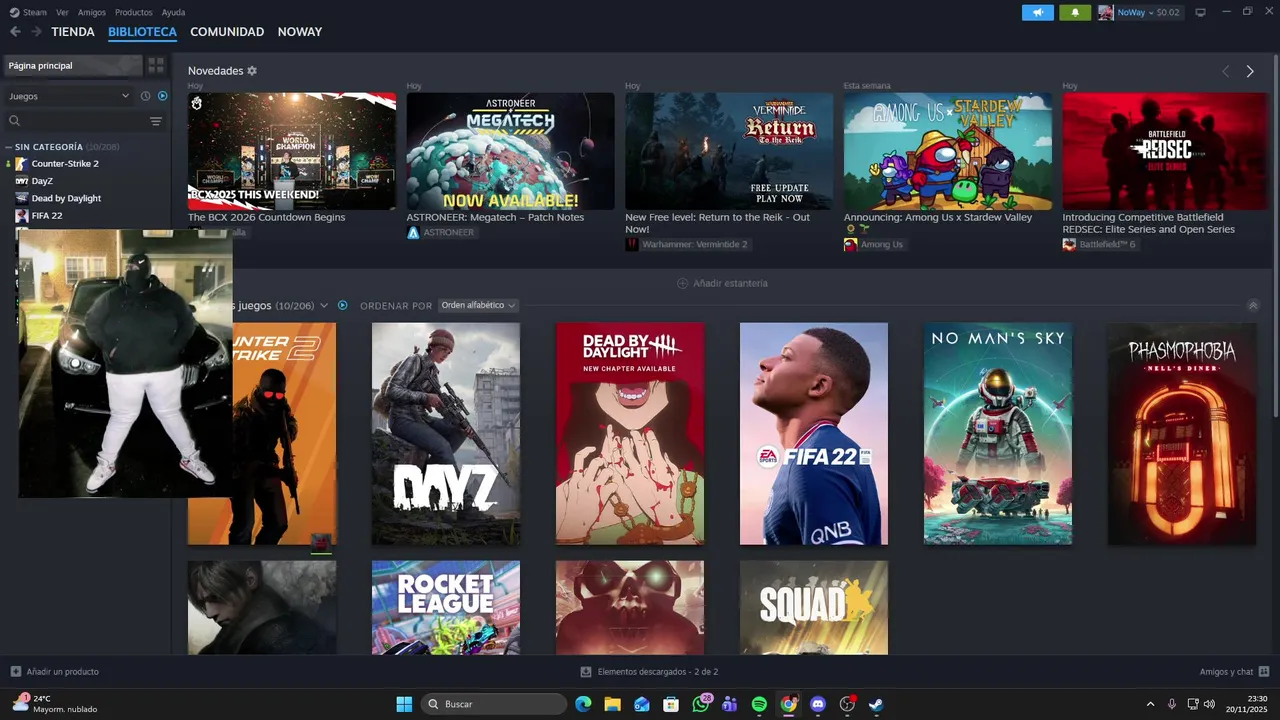The image size is (1280, 720).
Task: Open WhatsApp from the Windows taskbar
Action: click(700, 704)
